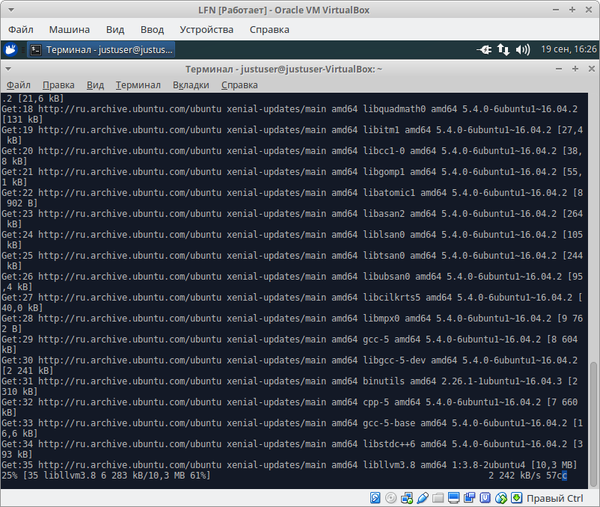Screen dimensions: 600x507
Task: Click the Get:35 libllvm3.8 download line
Action: tap(289, 465)
